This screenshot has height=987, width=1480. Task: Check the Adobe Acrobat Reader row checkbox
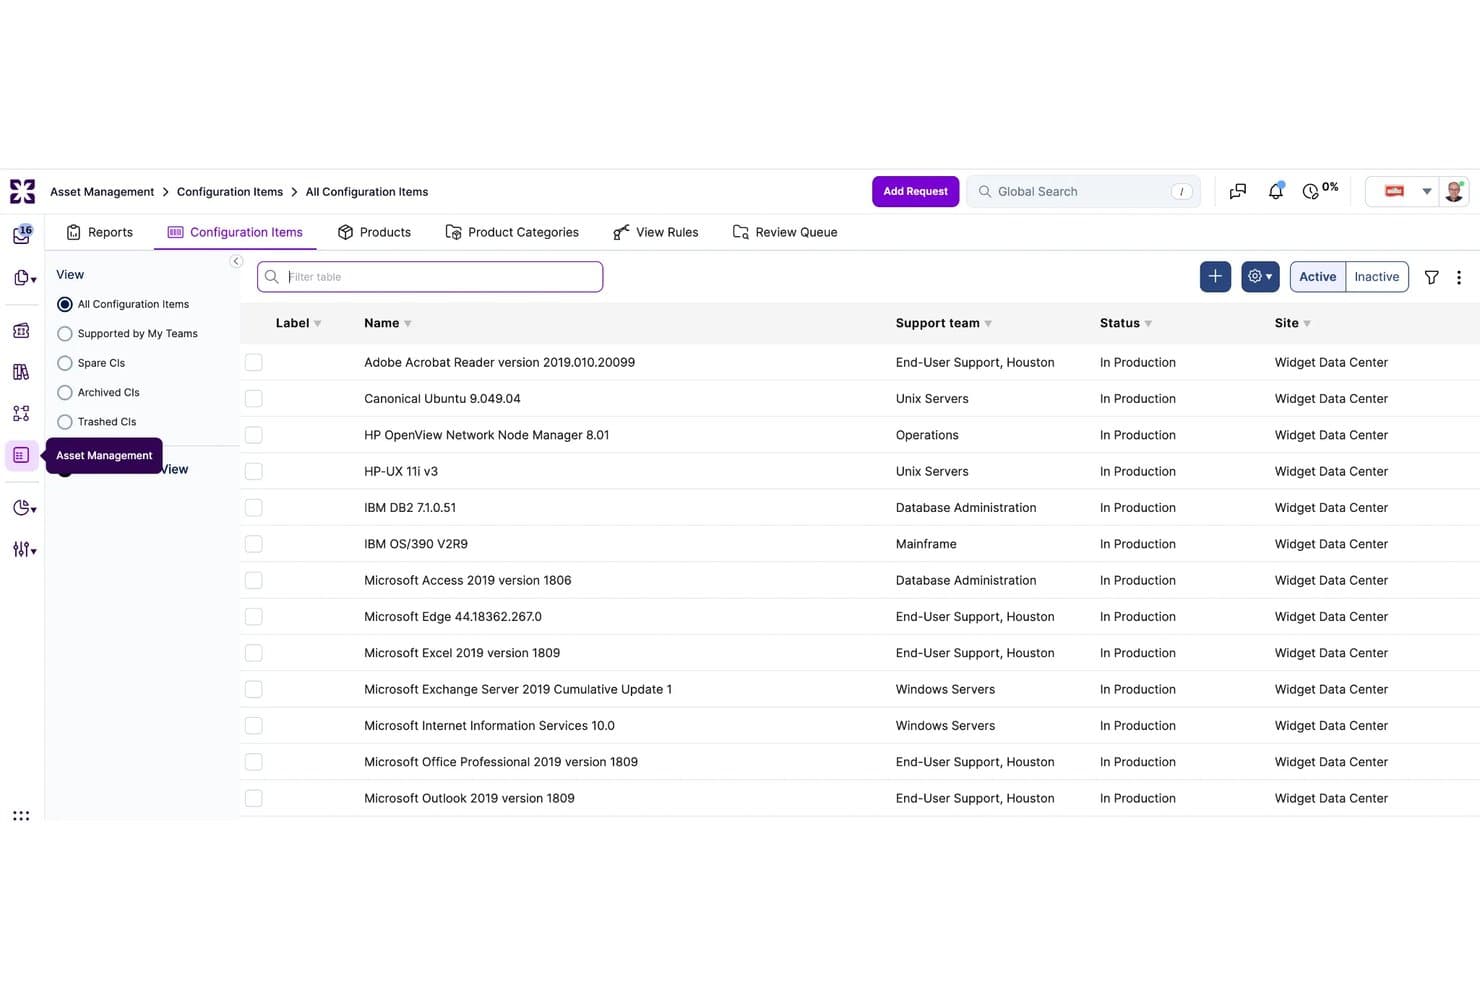tap(254, 362)
